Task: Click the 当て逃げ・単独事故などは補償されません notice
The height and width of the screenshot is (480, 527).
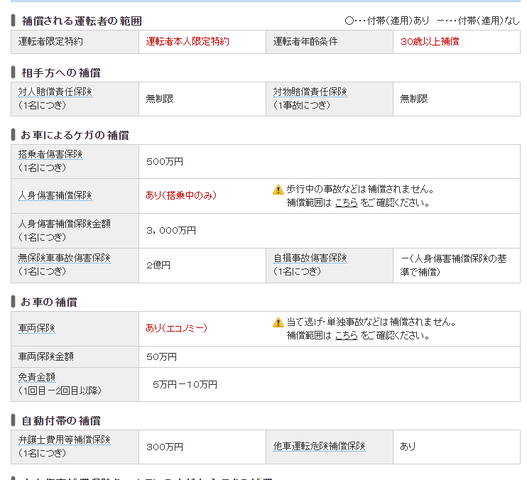Action: click(x=371, y=322)
